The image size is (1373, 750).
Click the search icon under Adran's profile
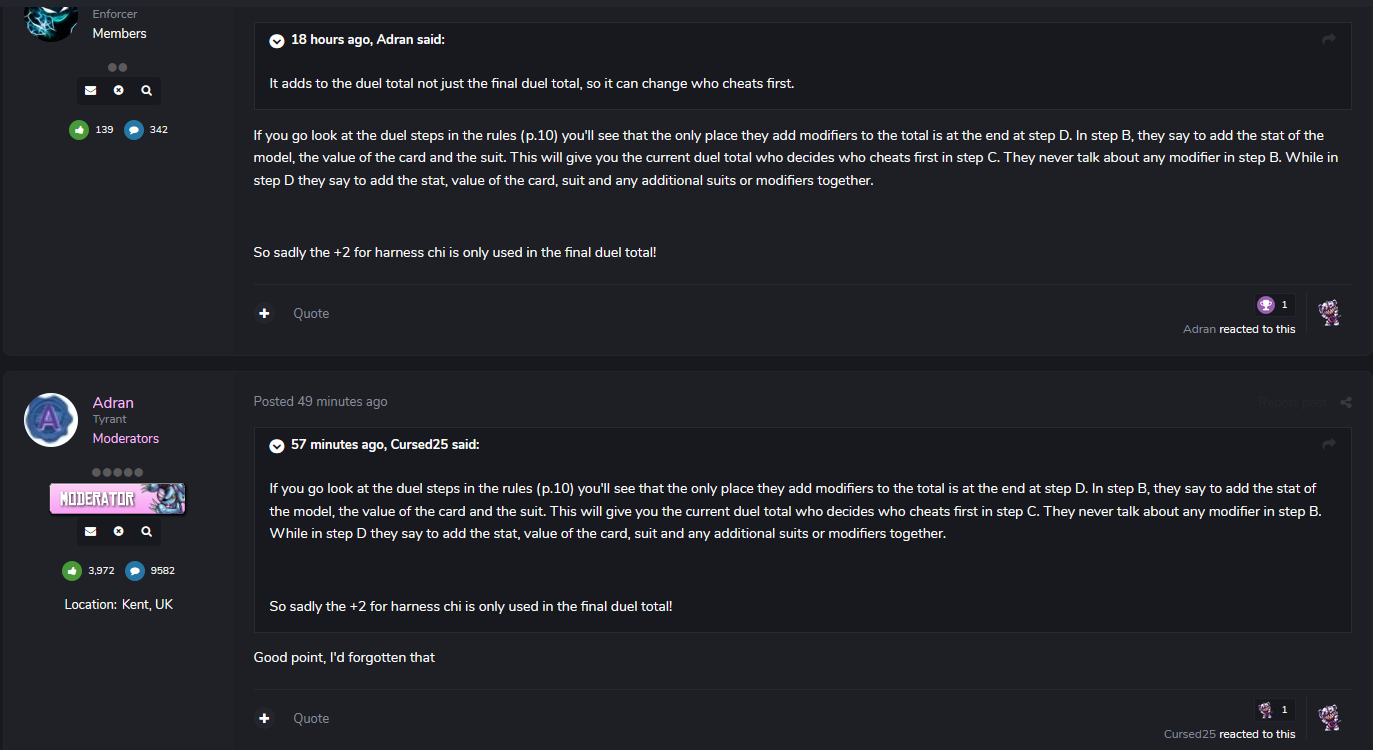(x=147, y=531)
